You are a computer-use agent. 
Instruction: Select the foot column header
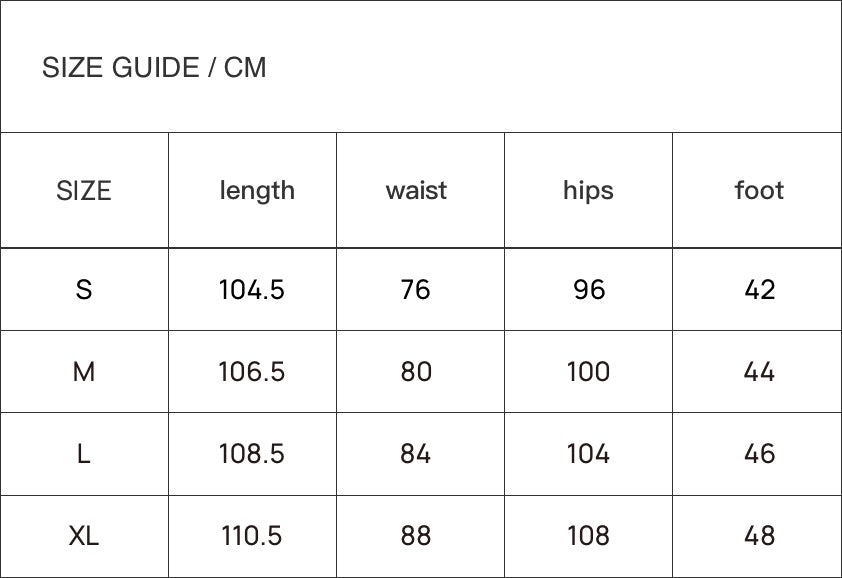(759, 190)
